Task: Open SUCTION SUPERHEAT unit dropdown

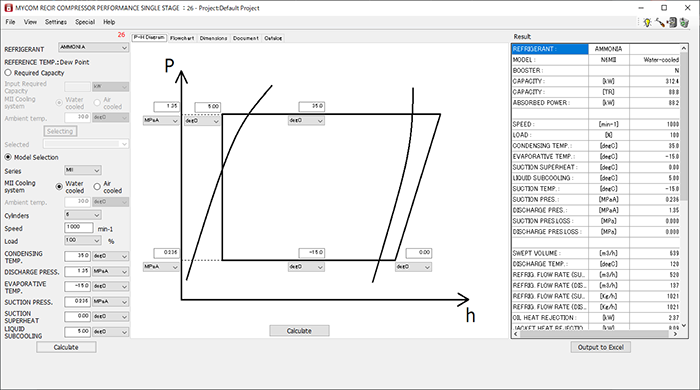Action: pyautogui.click(x=110, y=316)
